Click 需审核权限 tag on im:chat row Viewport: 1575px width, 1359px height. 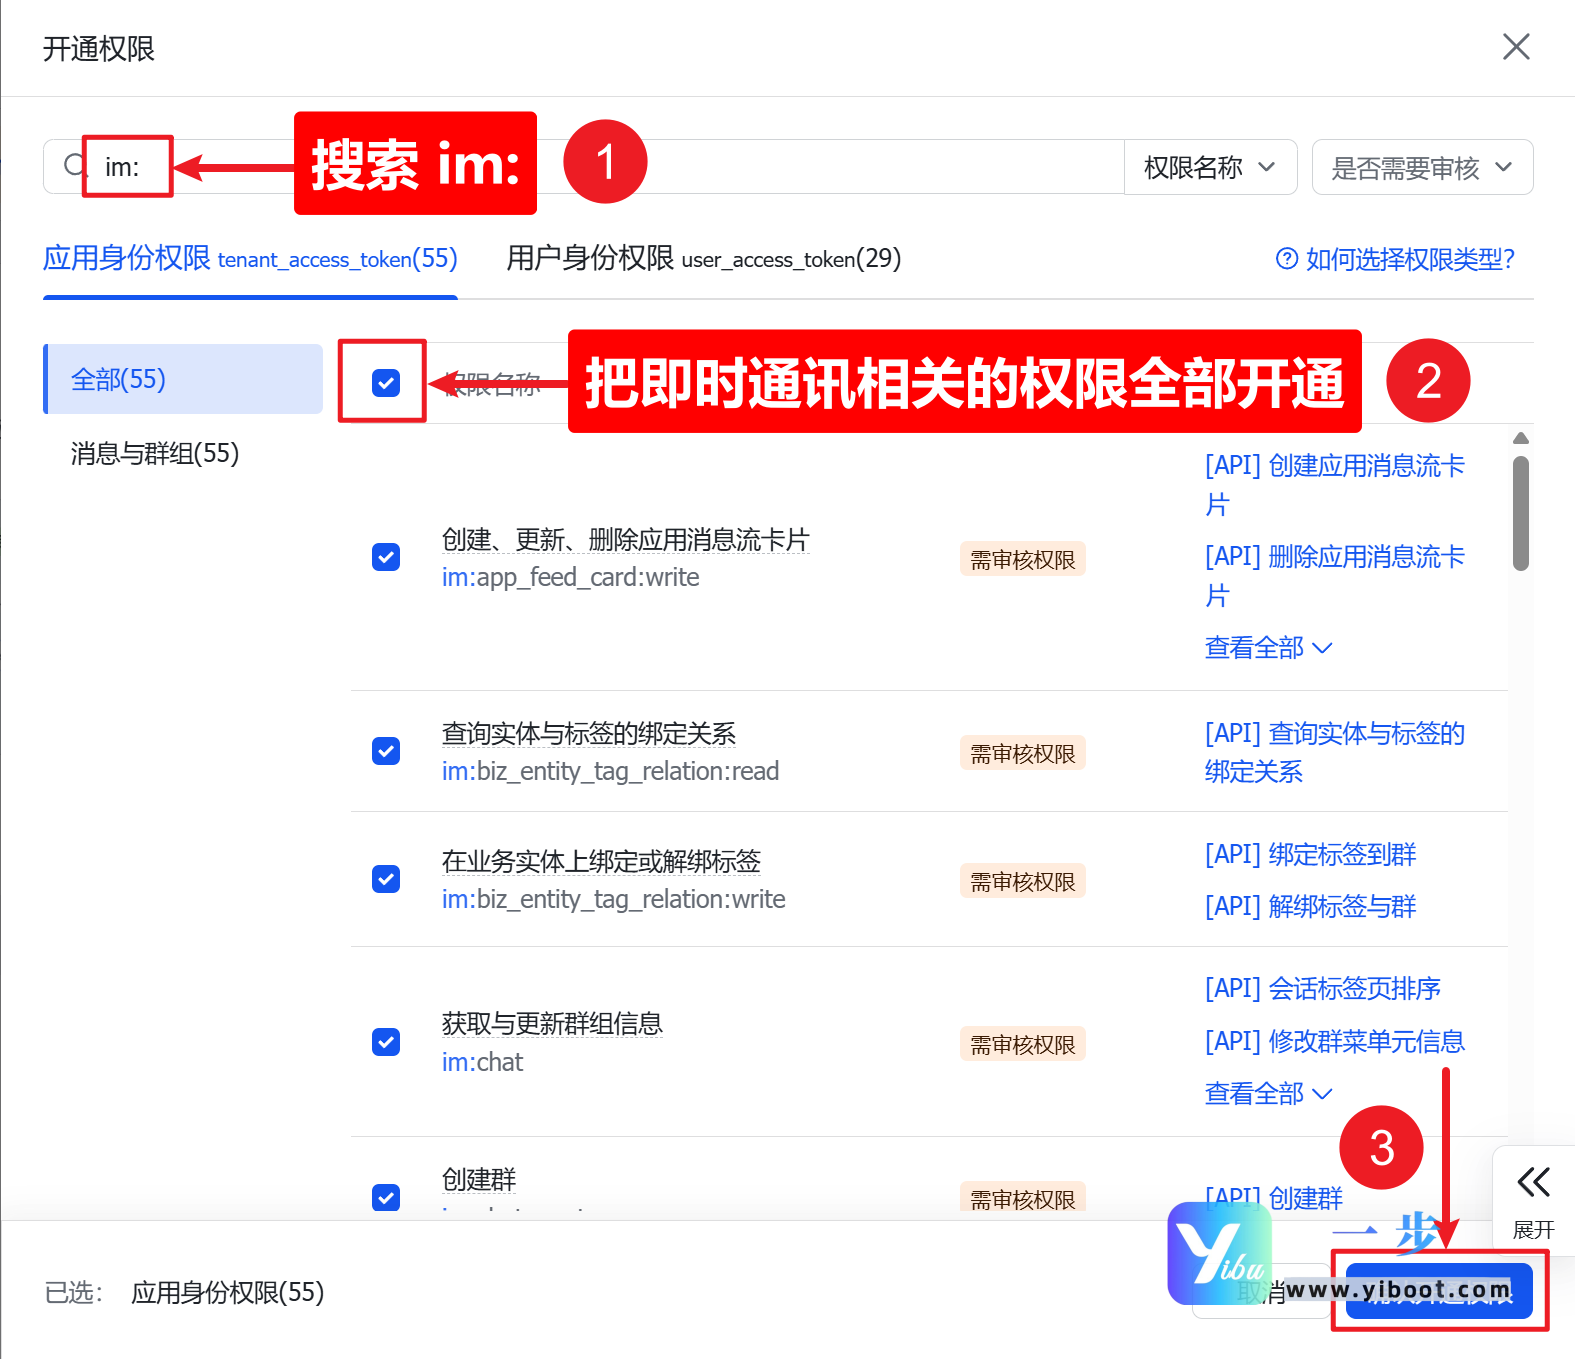tap(1023, 1044)
